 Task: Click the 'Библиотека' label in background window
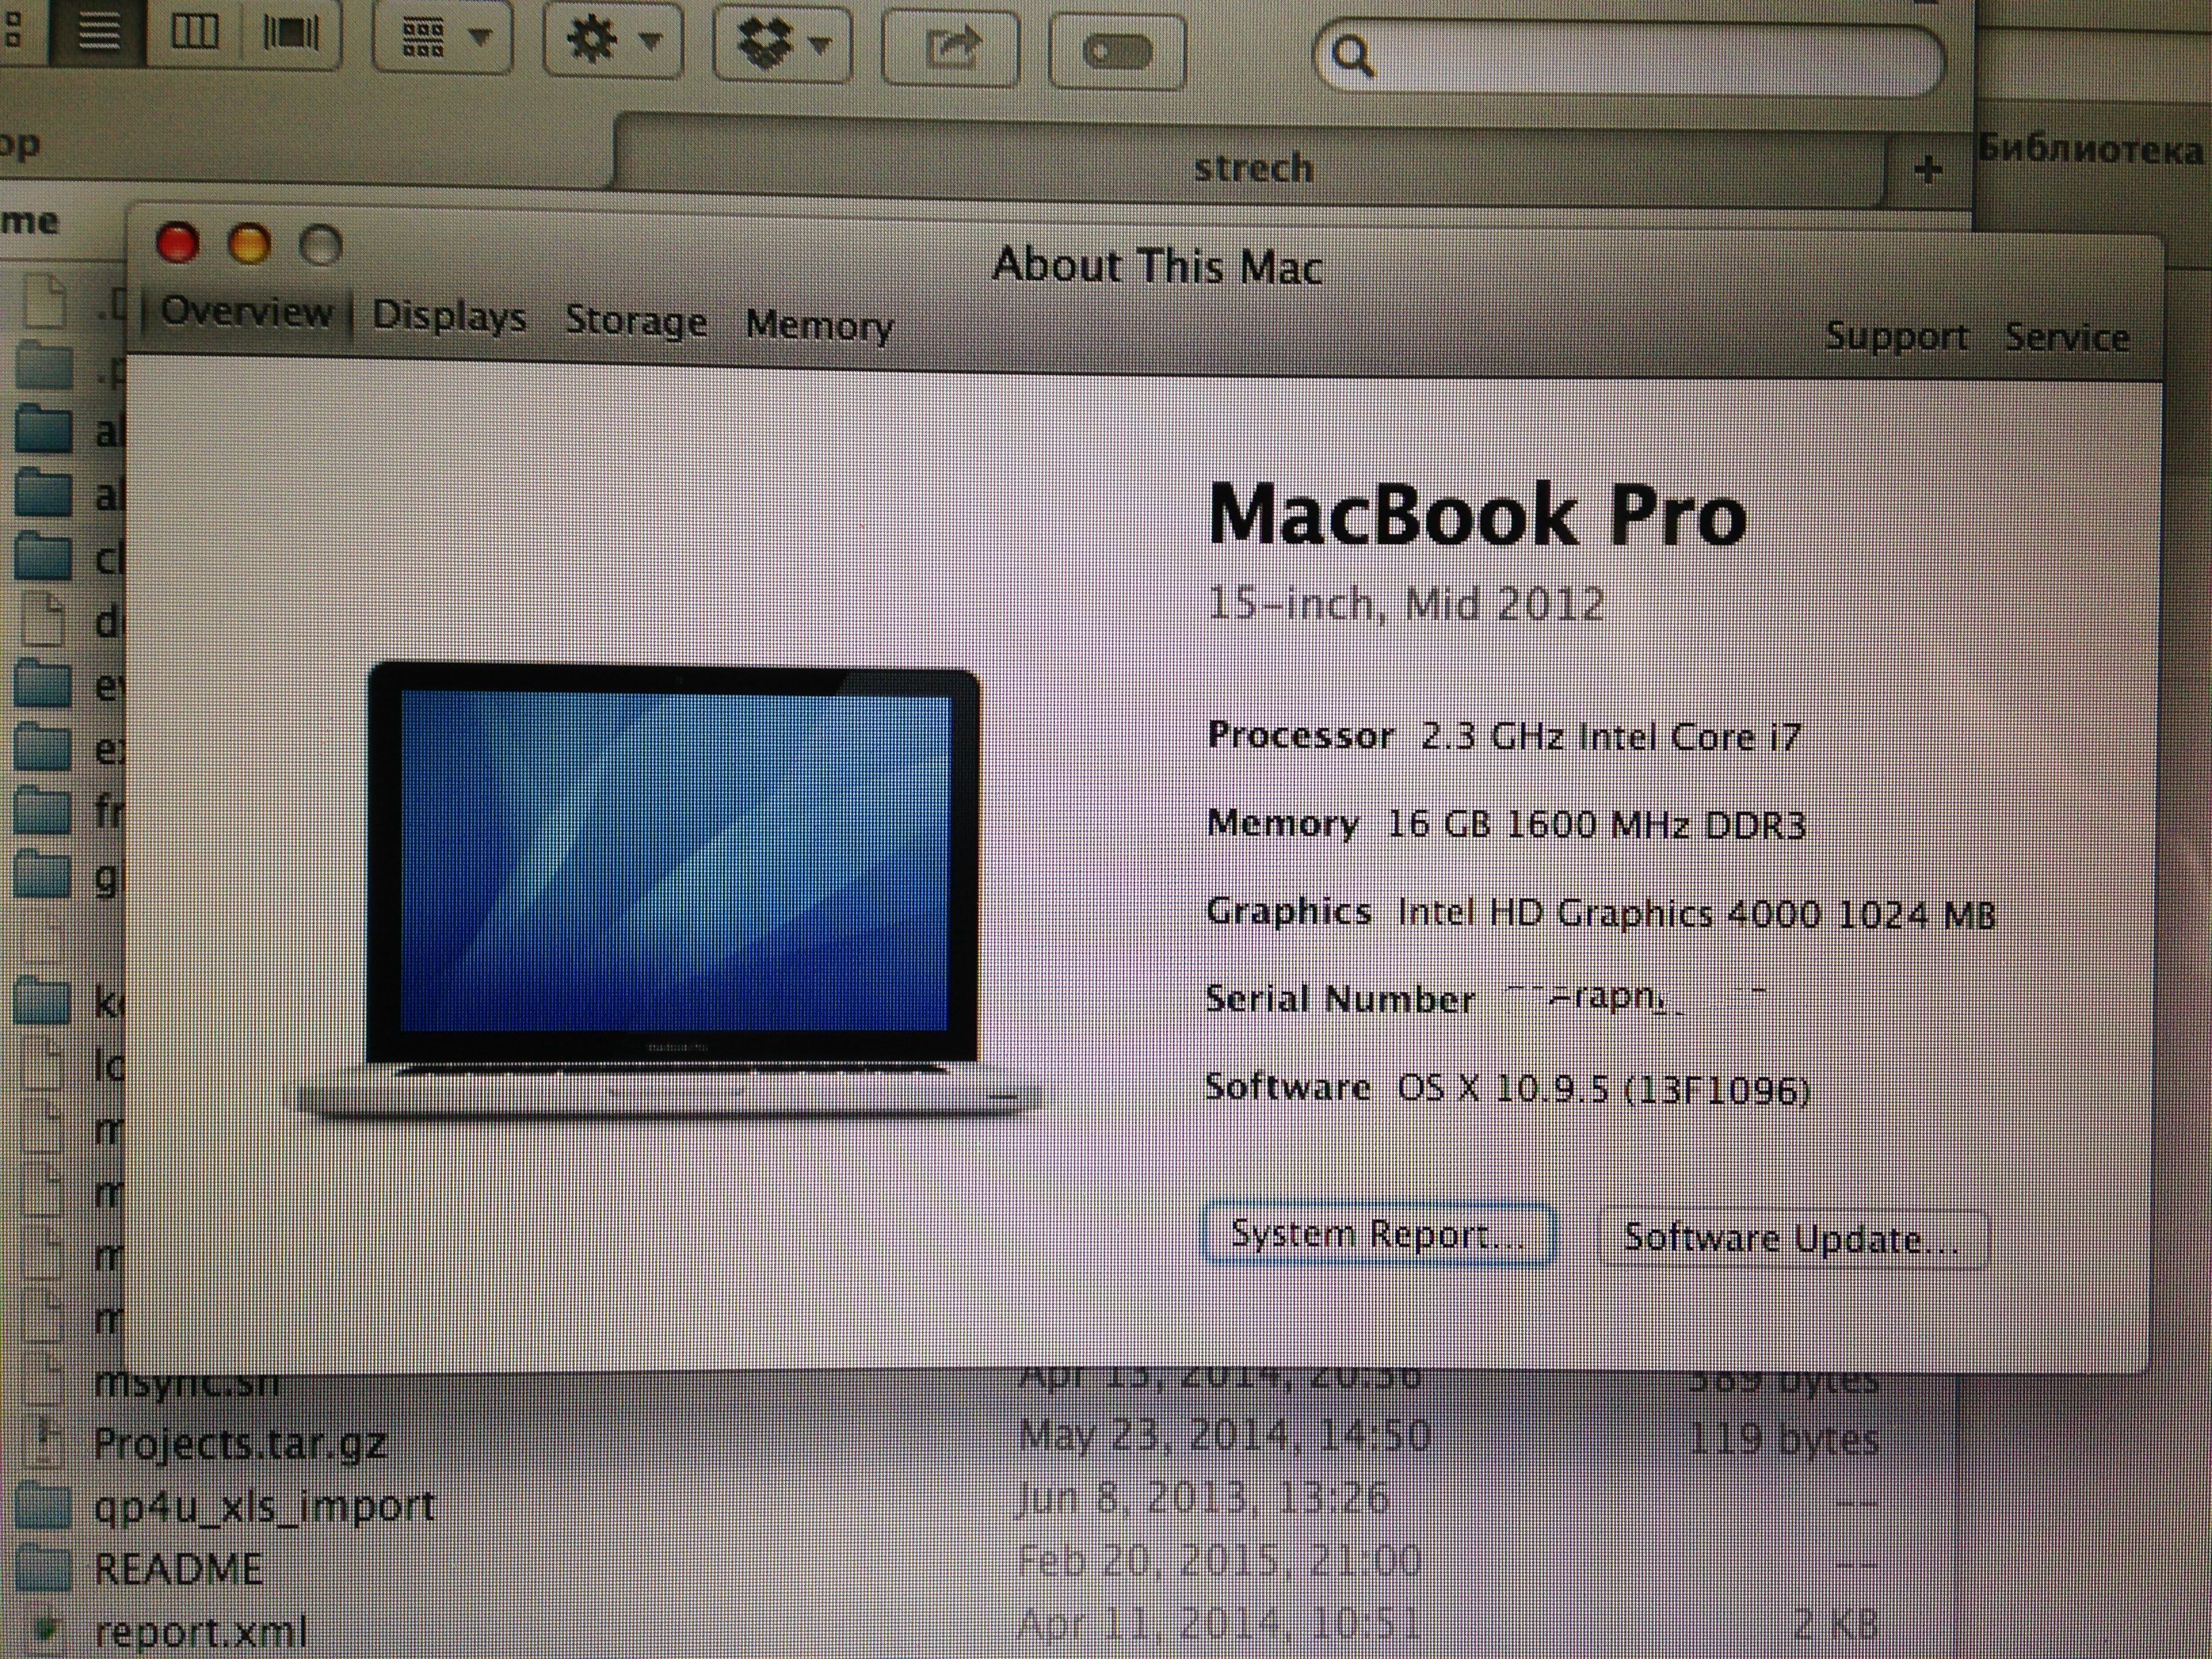point(2092,150)
